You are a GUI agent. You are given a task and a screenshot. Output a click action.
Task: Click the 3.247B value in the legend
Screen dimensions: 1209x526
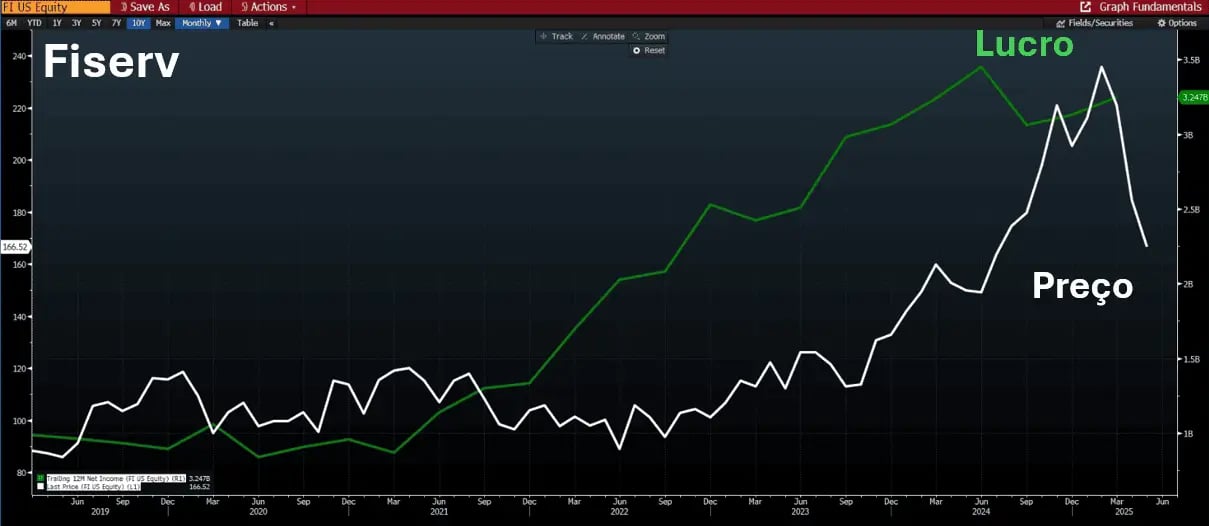[x=198, y=479]
